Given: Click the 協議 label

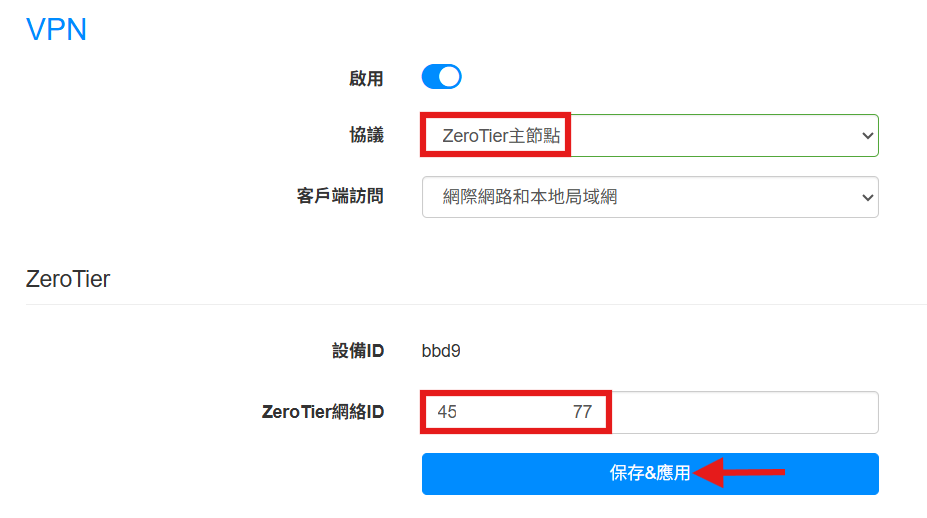Looking at the screenshot, I should (366, 135).
